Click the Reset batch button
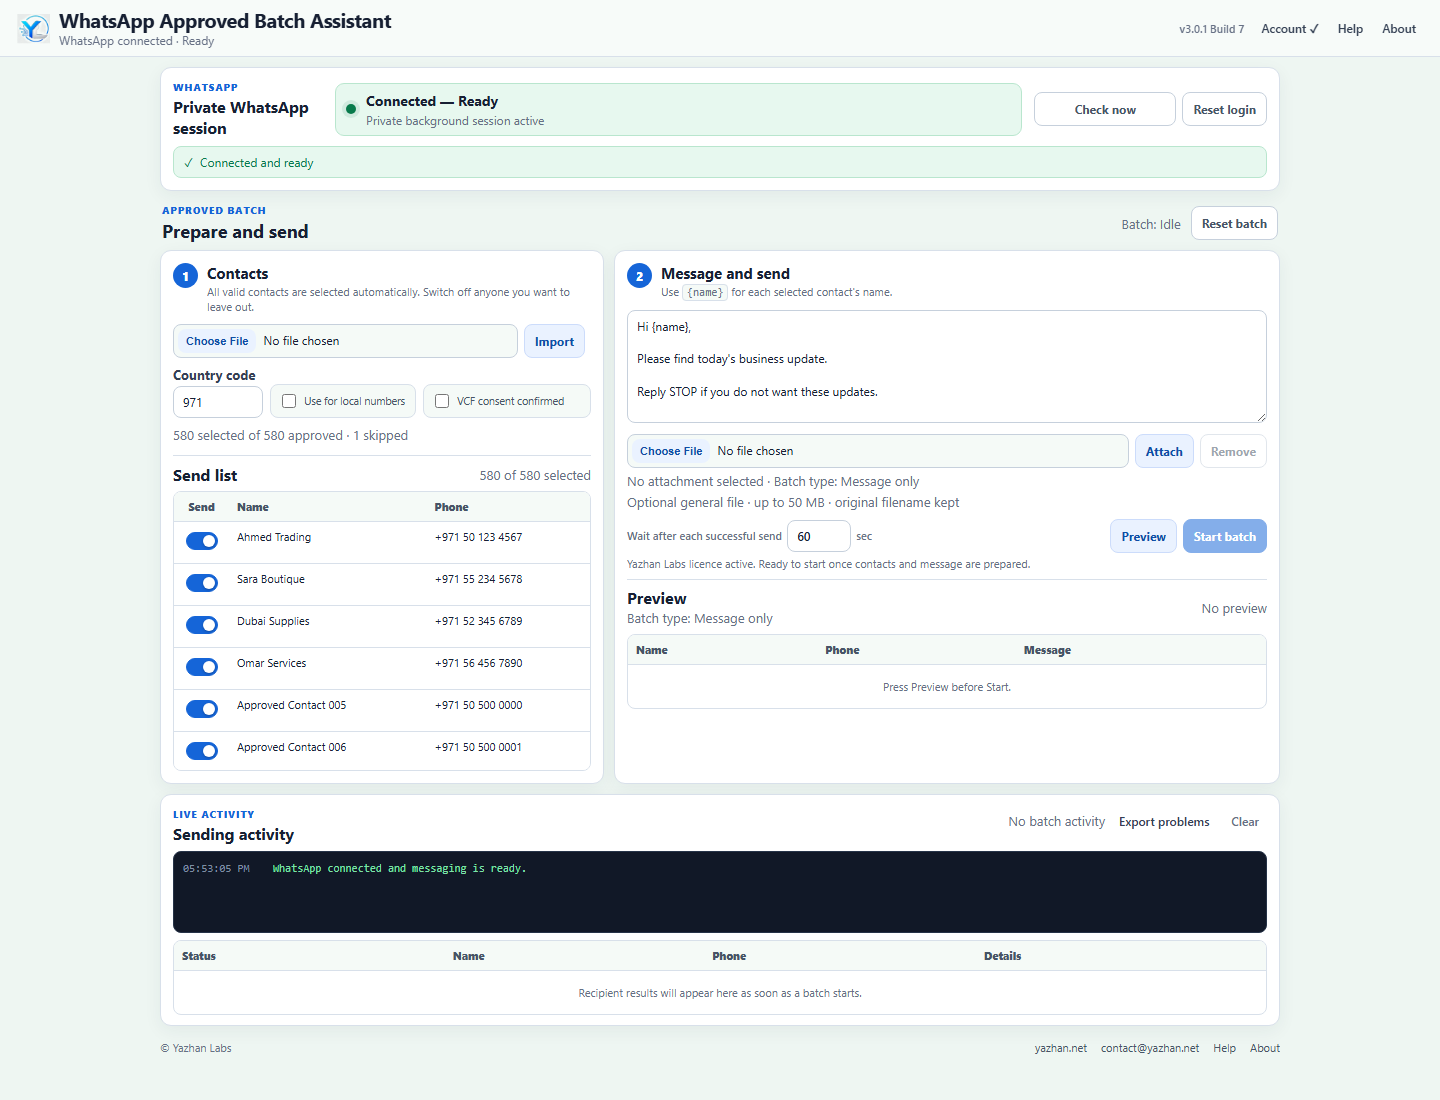The width and height of the screenshot is (1440, 1100). pyautogui.click(x=1234, y=224)
